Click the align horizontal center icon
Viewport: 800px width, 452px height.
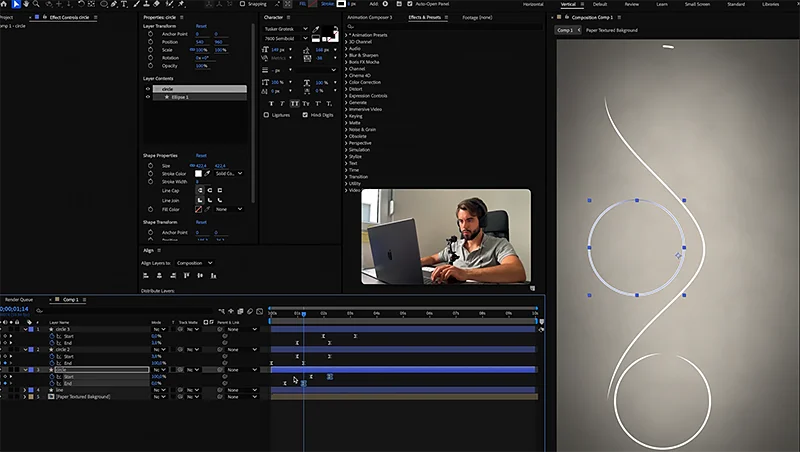[159, 275]
